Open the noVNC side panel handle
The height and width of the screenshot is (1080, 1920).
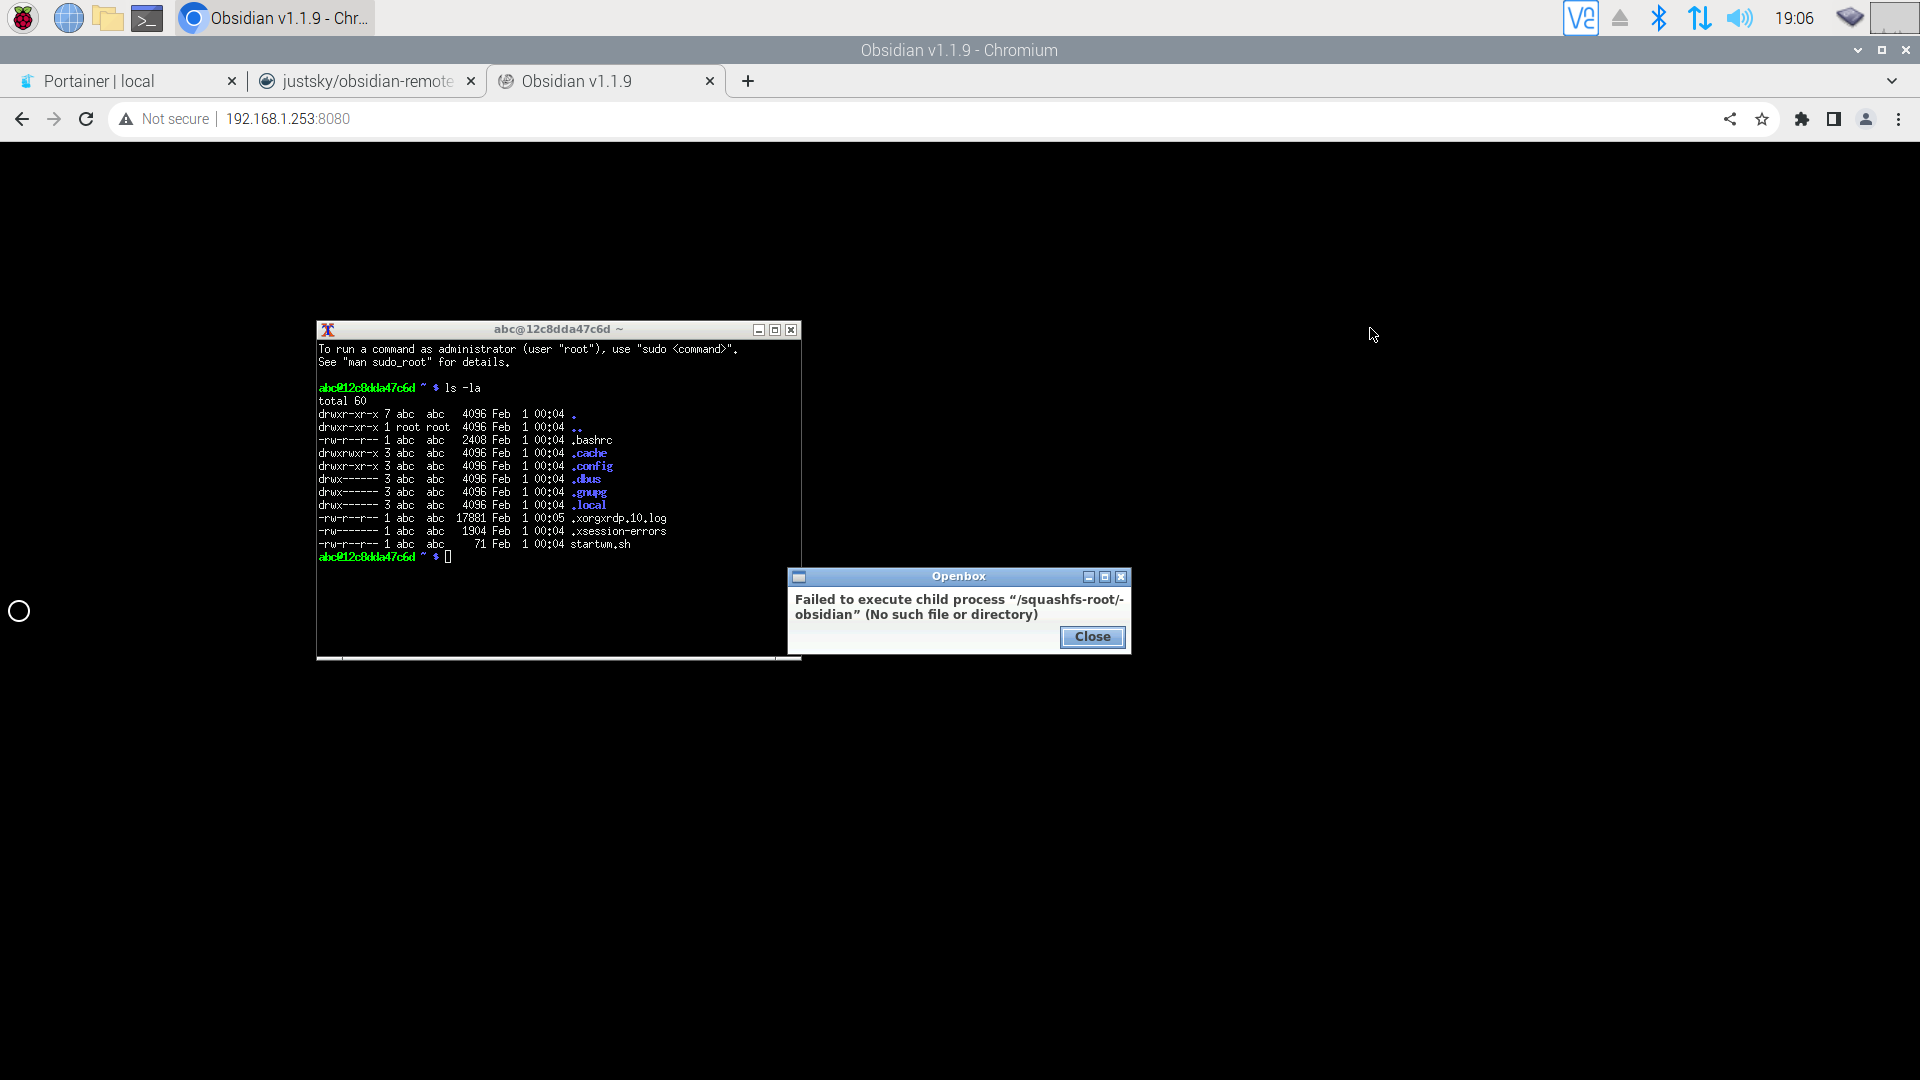tap(19, 611)
